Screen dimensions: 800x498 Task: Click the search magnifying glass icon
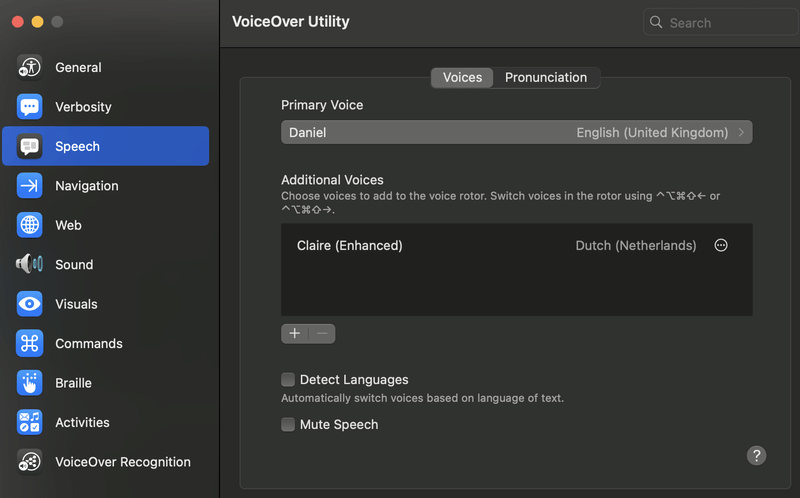tap(656, 22)
